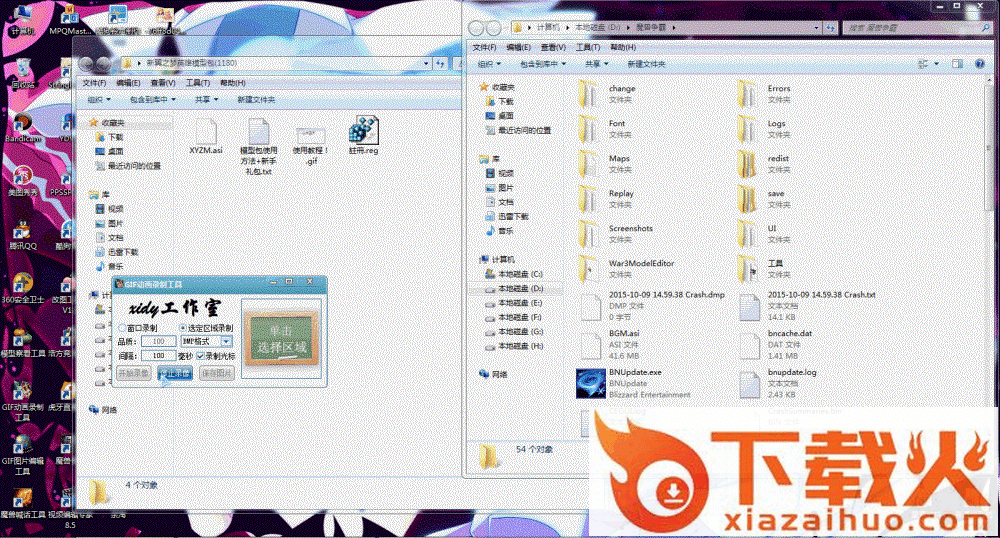Open 编辑(E) menu in right window

[518, 47]
